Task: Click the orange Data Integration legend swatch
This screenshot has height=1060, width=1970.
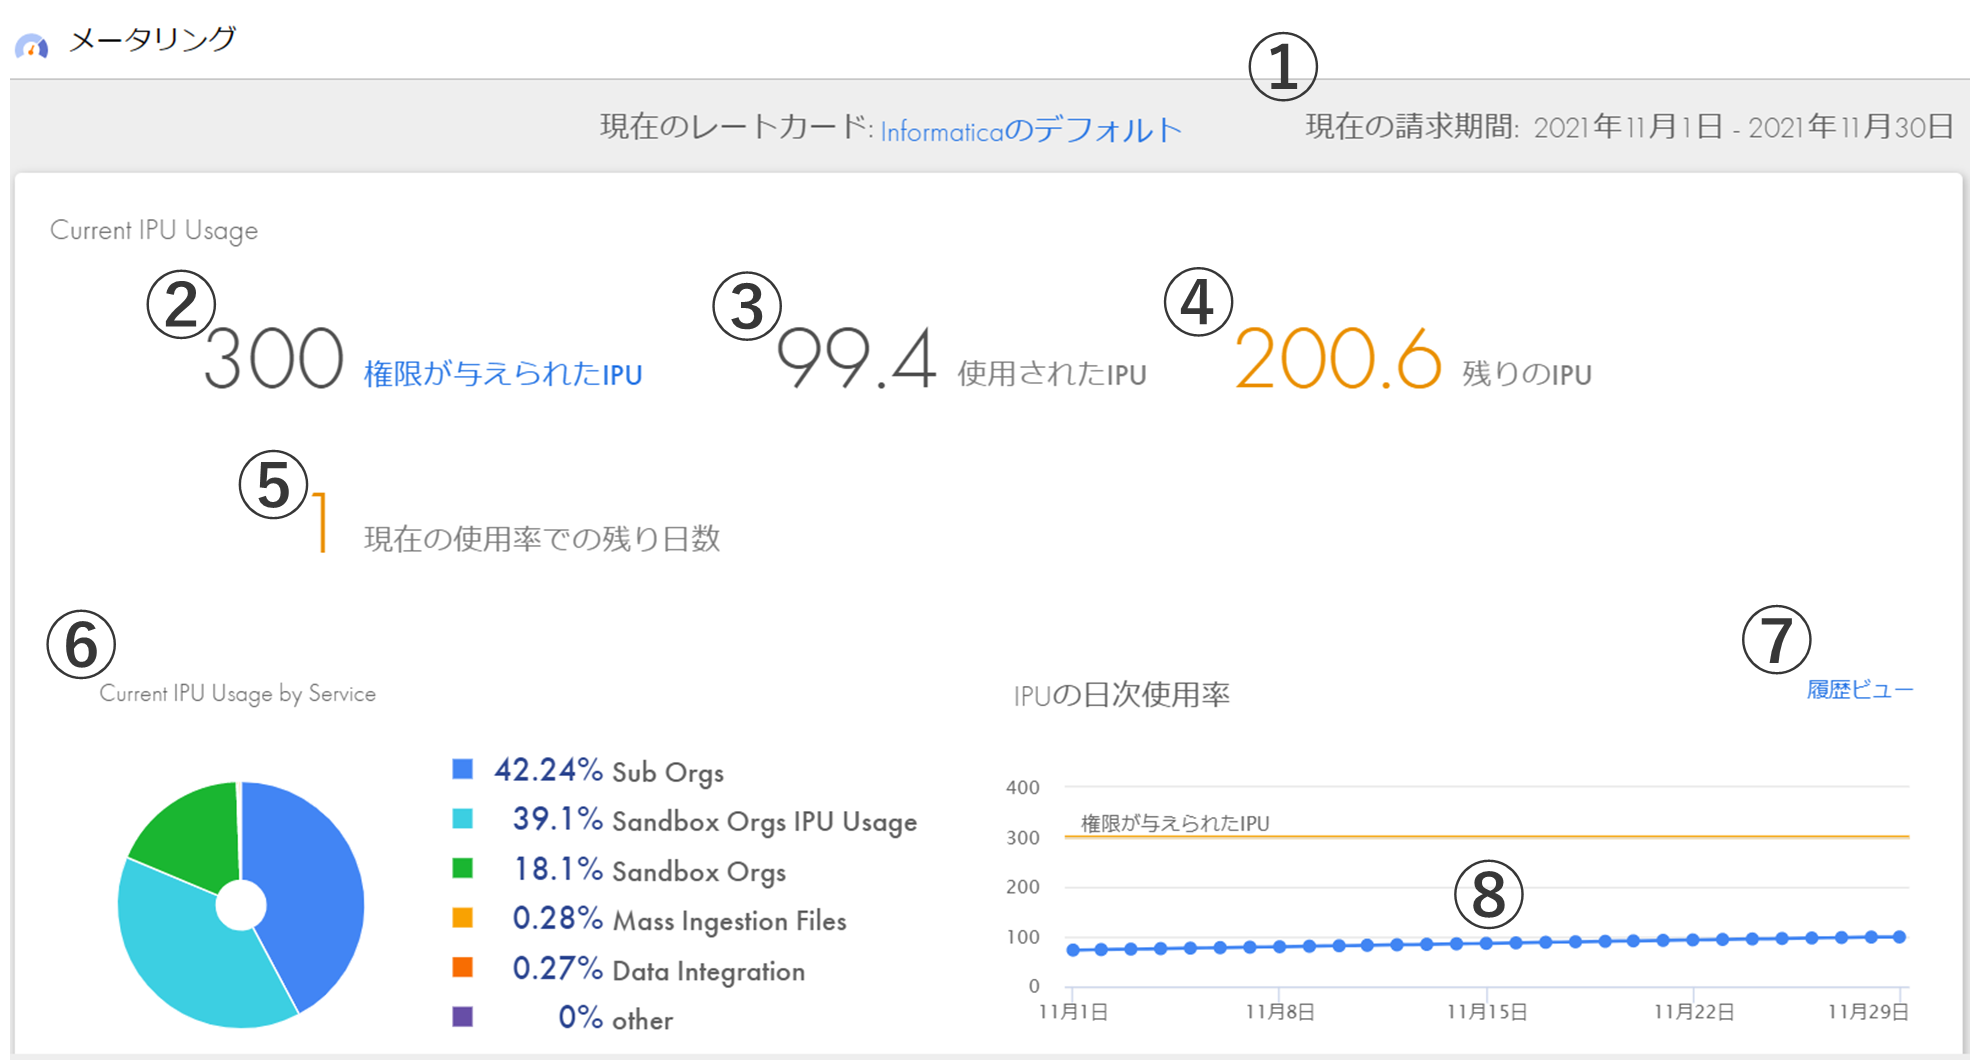Action: point(462,967)
